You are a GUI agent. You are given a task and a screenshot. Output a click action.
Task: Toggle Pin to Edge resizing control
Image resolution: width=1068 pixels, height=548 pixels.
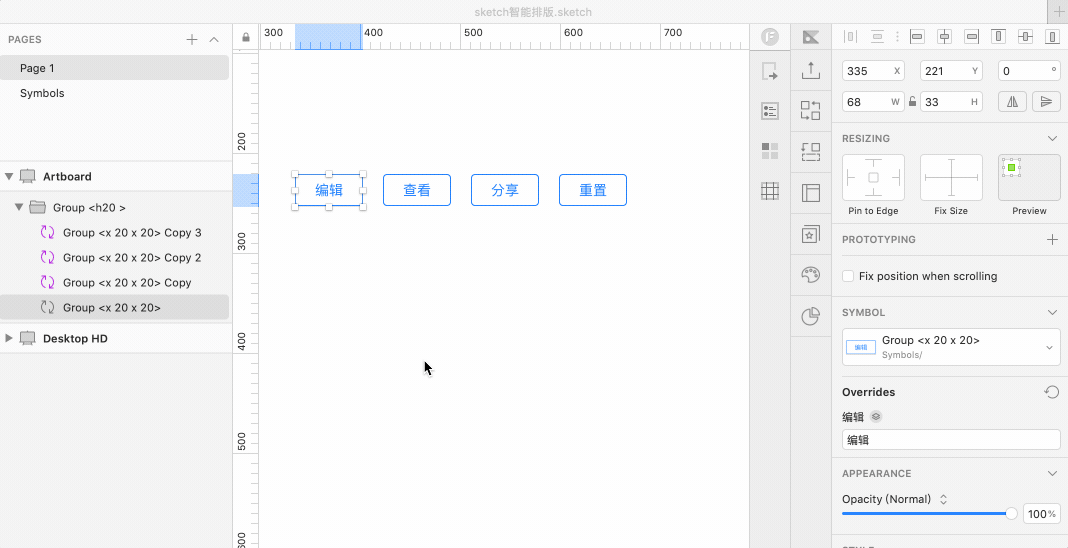(x=873, y=178)
